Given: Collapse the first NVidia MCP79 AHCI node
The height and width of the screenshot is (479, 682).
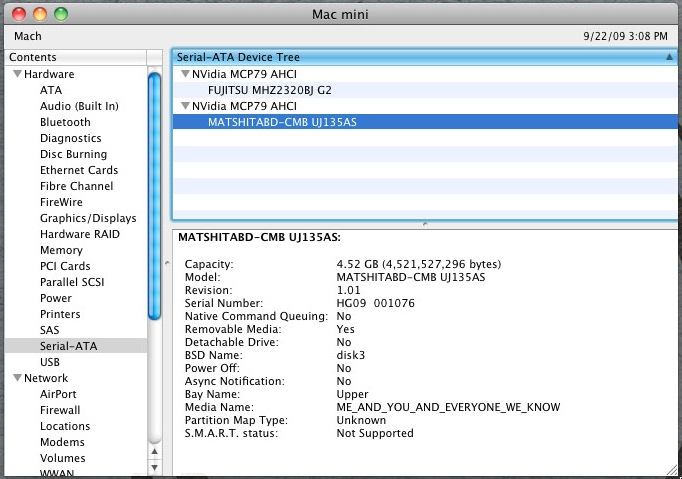Looking at the screenshot, I should click(185, 74).
